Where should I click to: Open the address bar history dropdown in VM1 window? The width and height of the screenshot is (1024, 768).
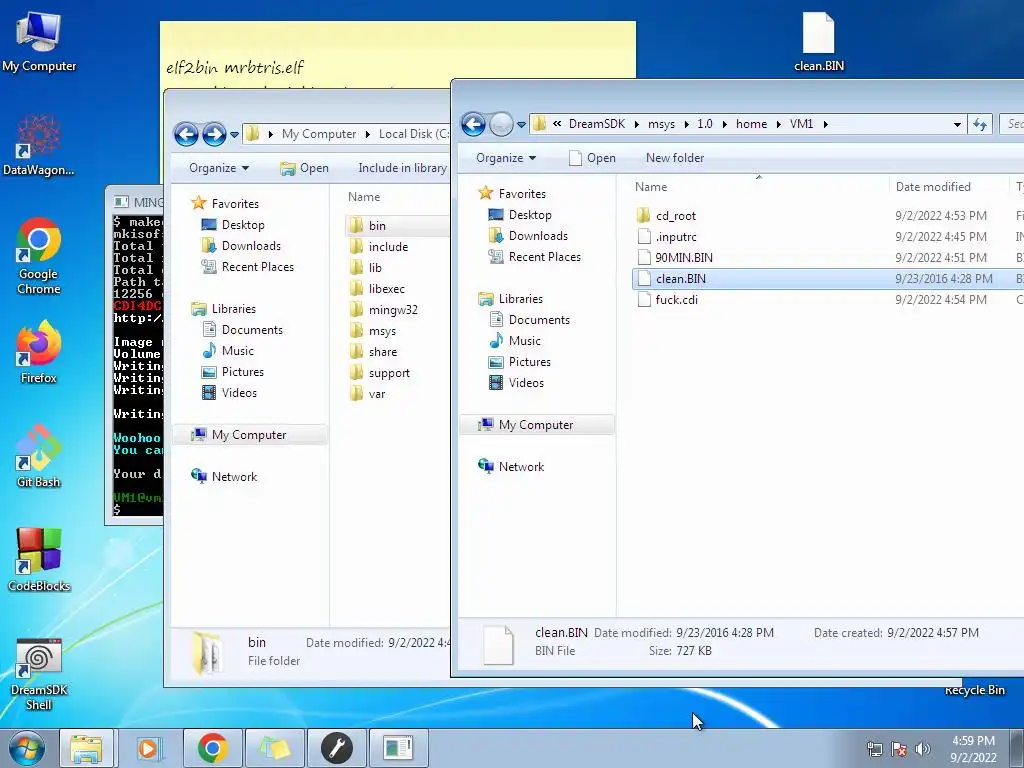tap(957, 124)
